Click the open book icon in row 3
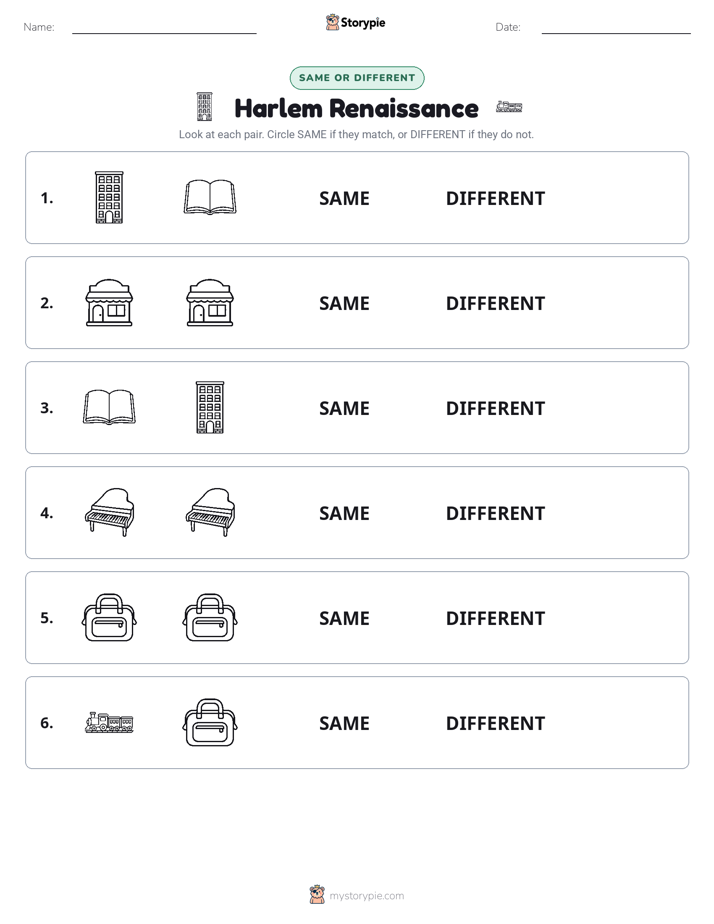 pyautogui.click(x=109, y=407)
